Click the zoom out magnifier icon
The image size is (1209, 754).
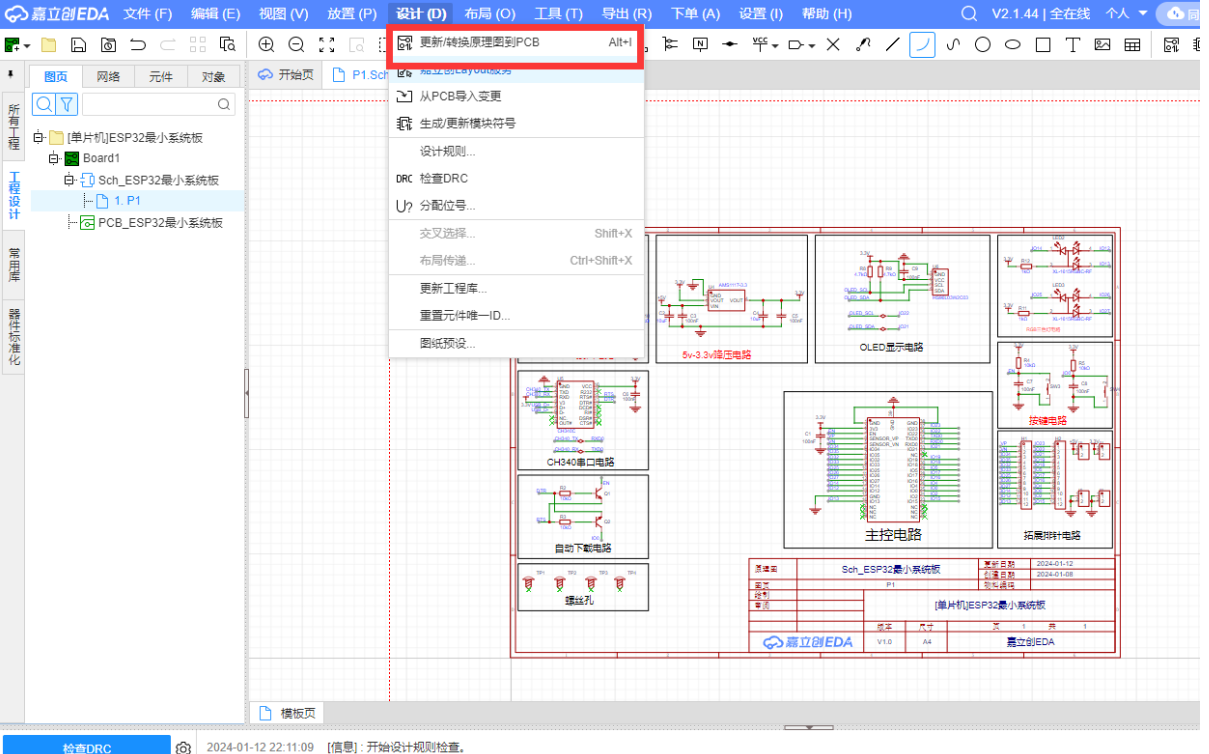pyautogui.click(x=296, y=45)
